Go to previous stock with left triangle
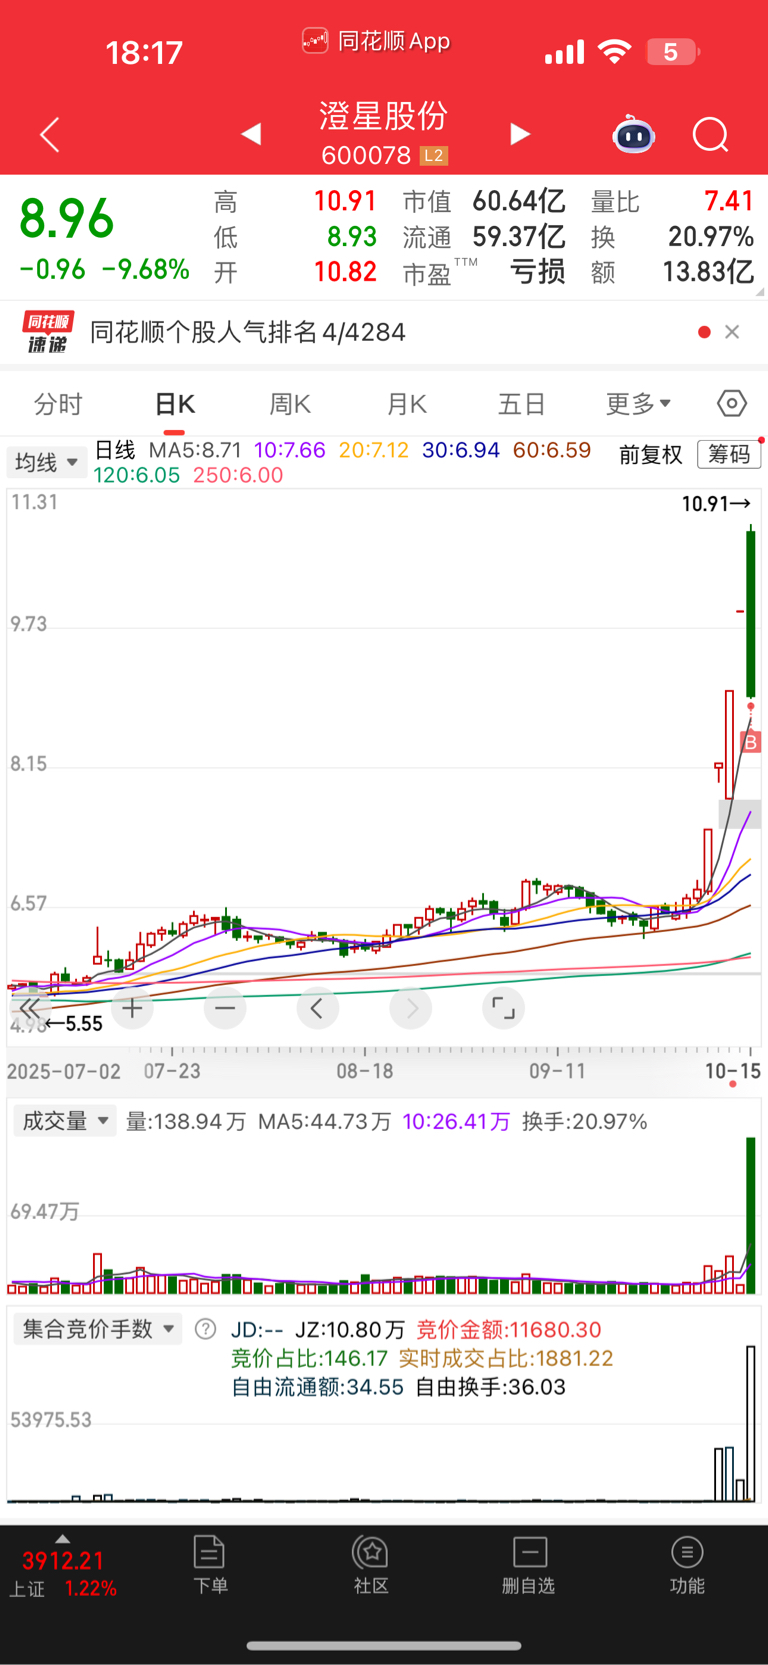The height and width of the screenshot is (1665, 768). click(251, 134)
